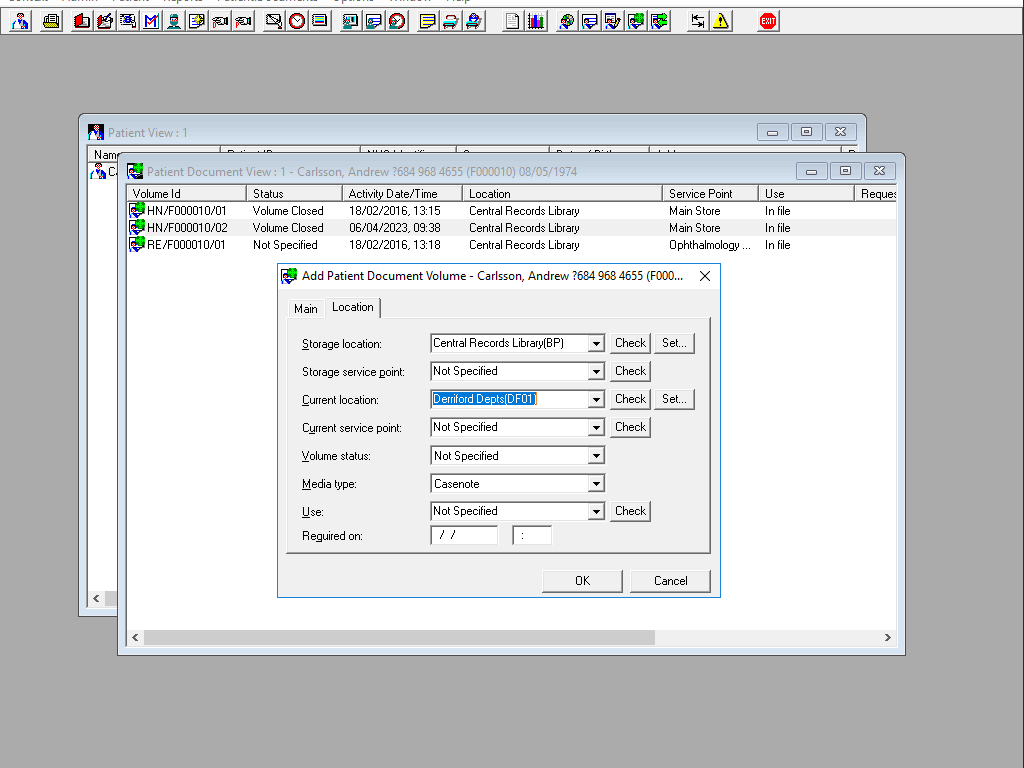Open the Volume status dropdown
This screenshot has width=1024, height=768.
click(596, 456)
